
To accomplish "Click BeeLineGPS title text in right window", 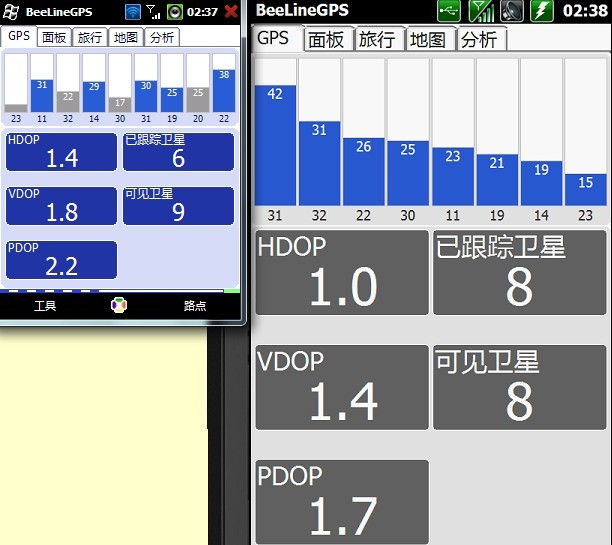I will pyautogui.click(x=302, y=11).
